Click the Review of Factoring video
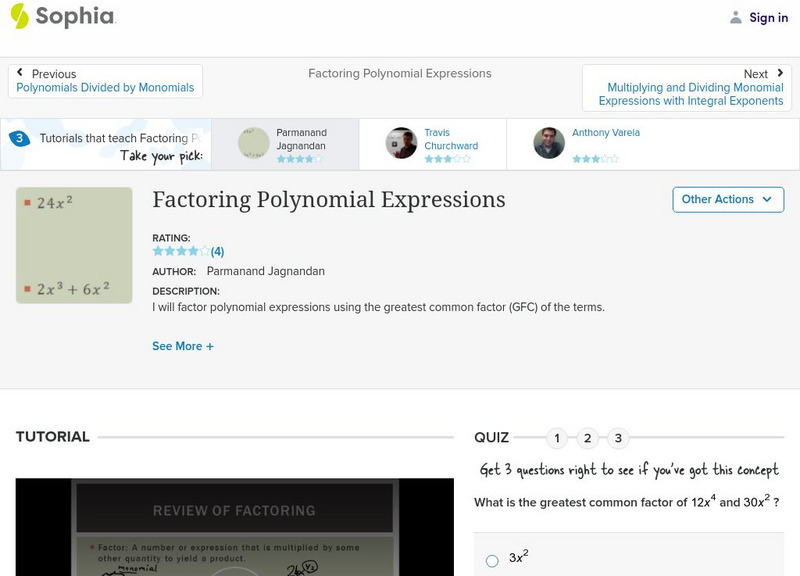This screenshot has width=800, height=576. coord(234,527)
